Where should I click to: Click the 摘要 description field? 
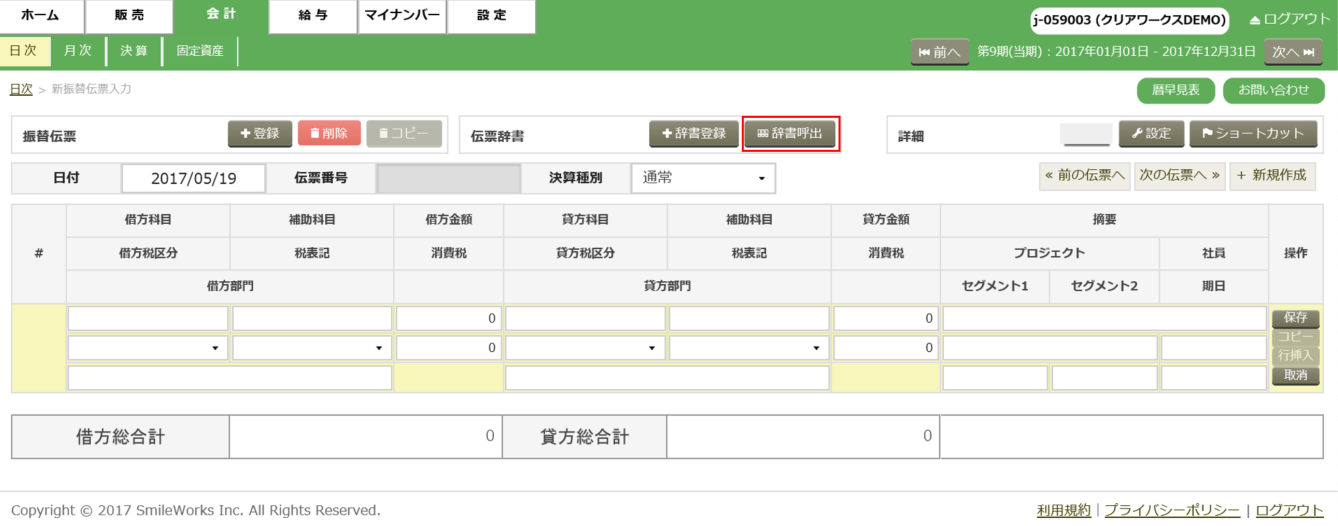click(1105, 318)
